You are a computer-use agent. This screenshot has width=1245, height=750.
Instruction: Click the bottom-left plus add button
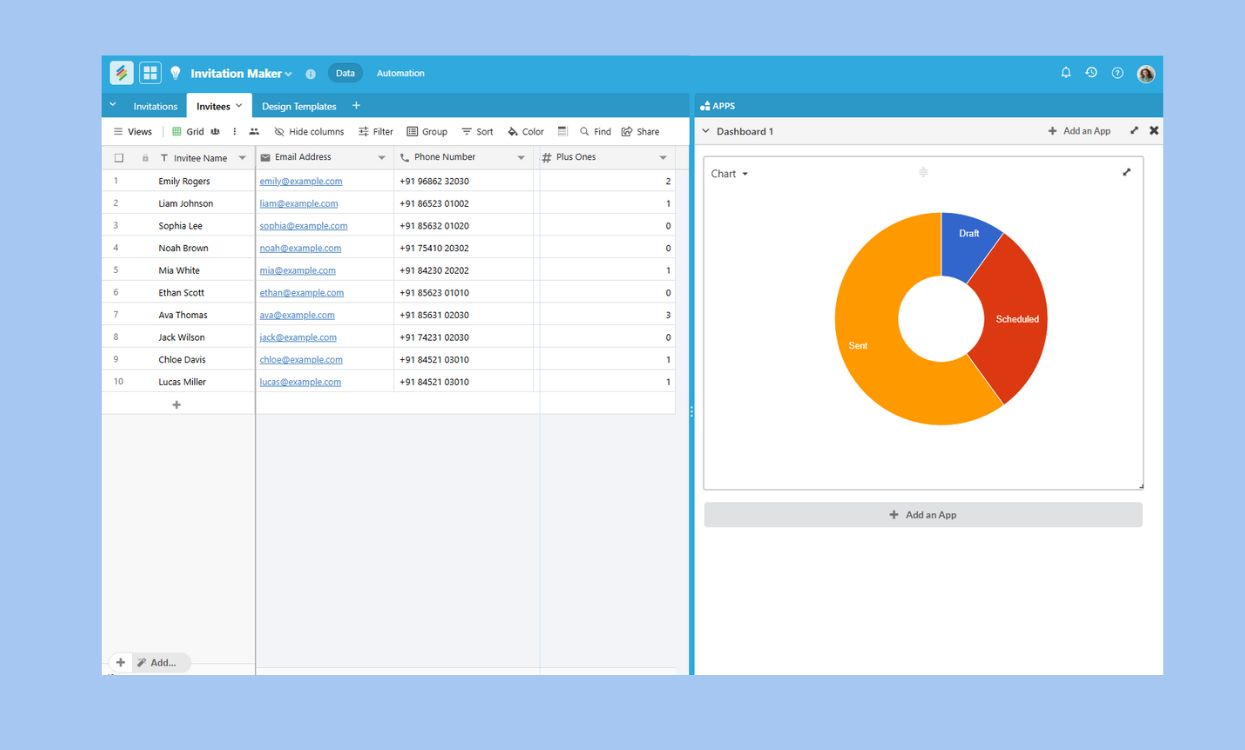(x=121, y=662)
